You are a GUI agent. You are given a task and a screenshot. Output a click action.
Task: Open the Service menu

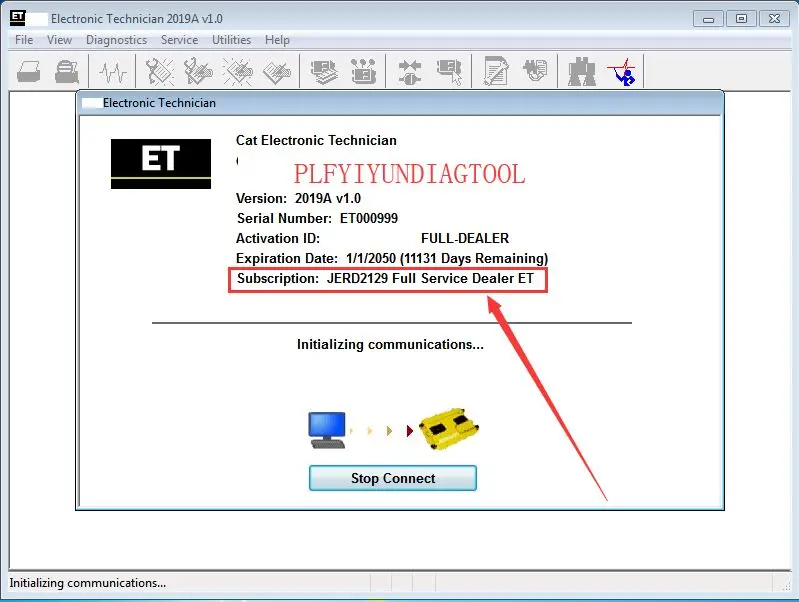tap(179, 40)
